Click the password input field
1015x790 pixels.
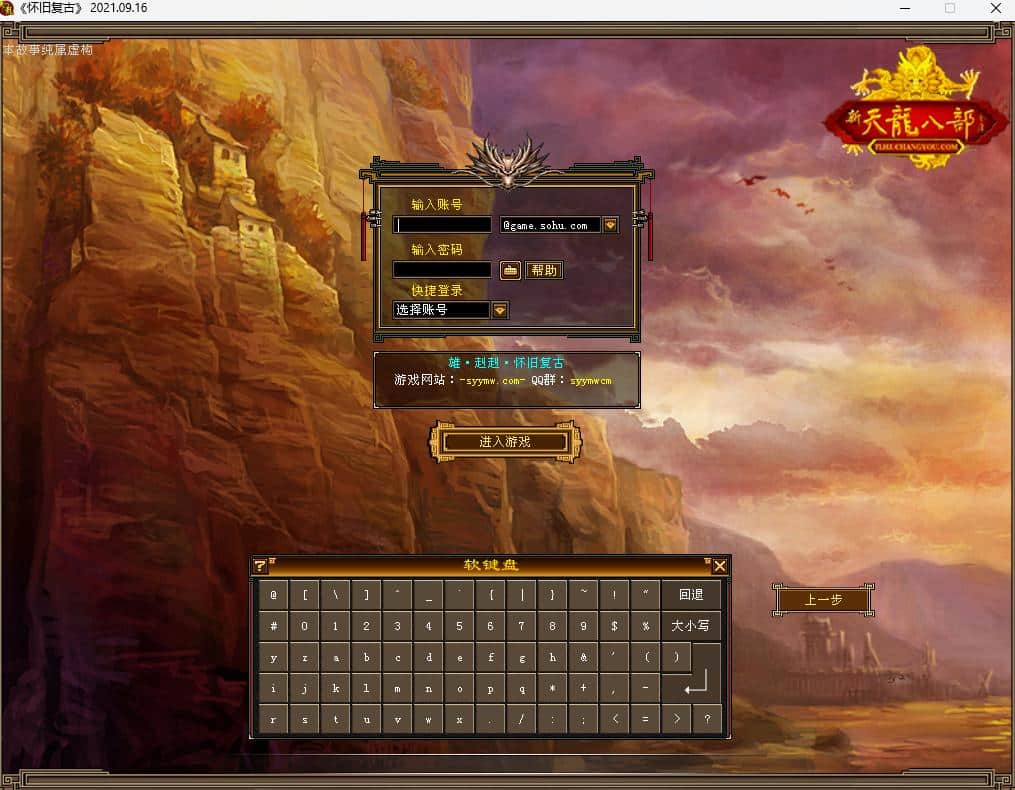tap(440, 270)
